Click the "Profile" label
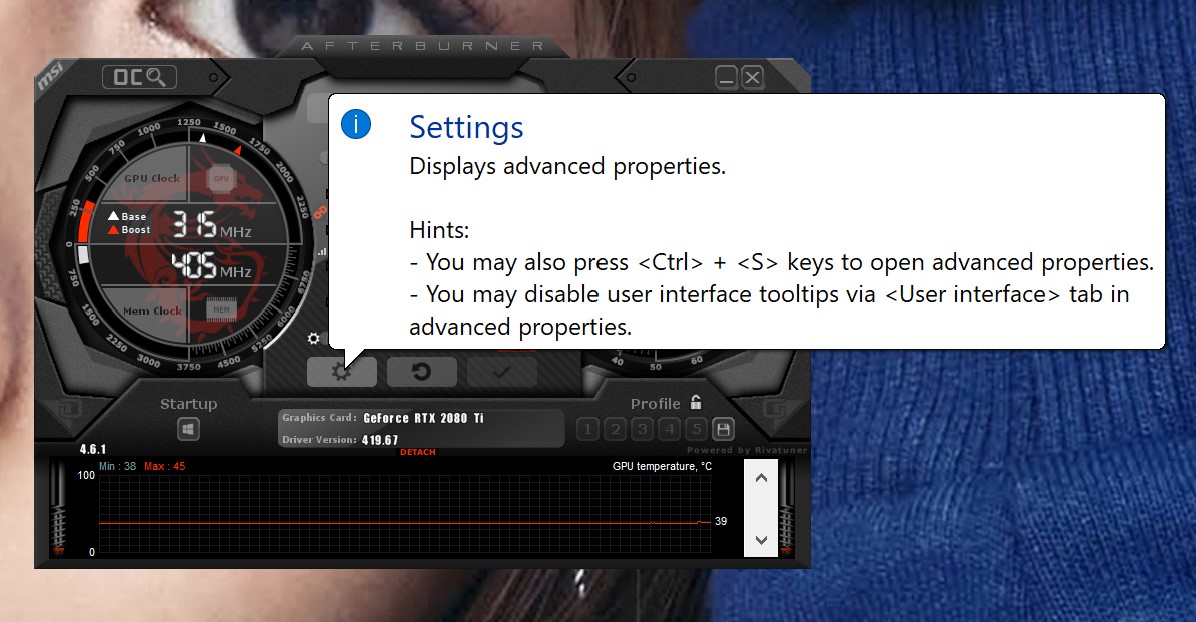 point(655,404)
